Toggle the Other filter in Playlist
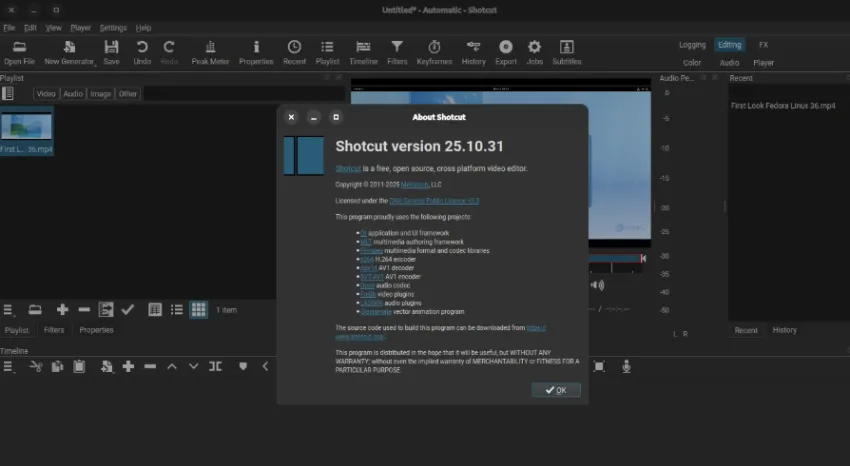This screenshot has width=850, height=466. pyautogui.click(x=128, y=94)
